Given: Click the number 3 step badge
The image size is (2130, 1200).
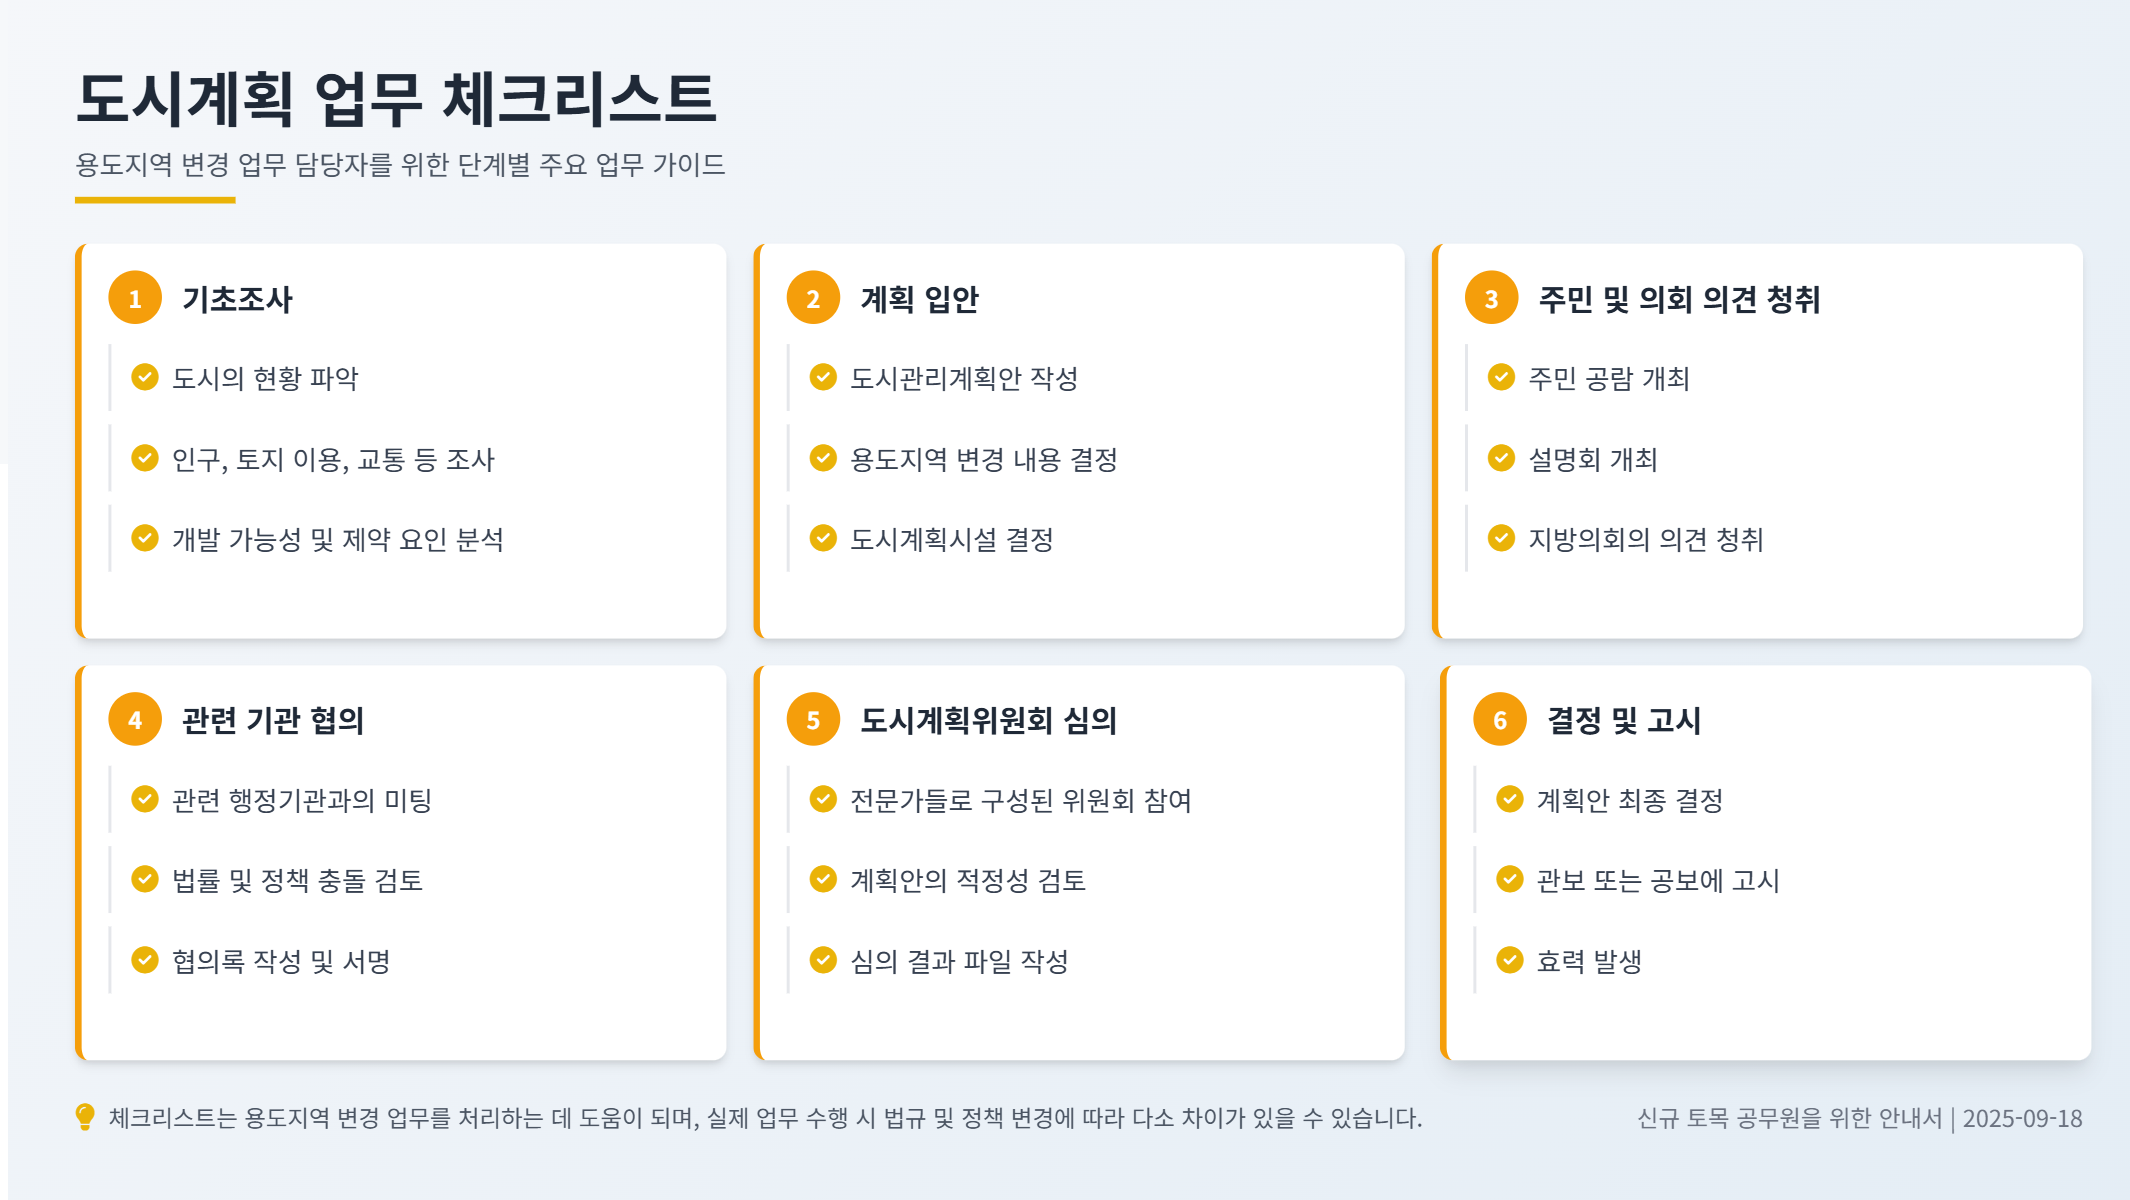Looking at the screenshot, I should pyautogui.click(x=1491, y=298).
